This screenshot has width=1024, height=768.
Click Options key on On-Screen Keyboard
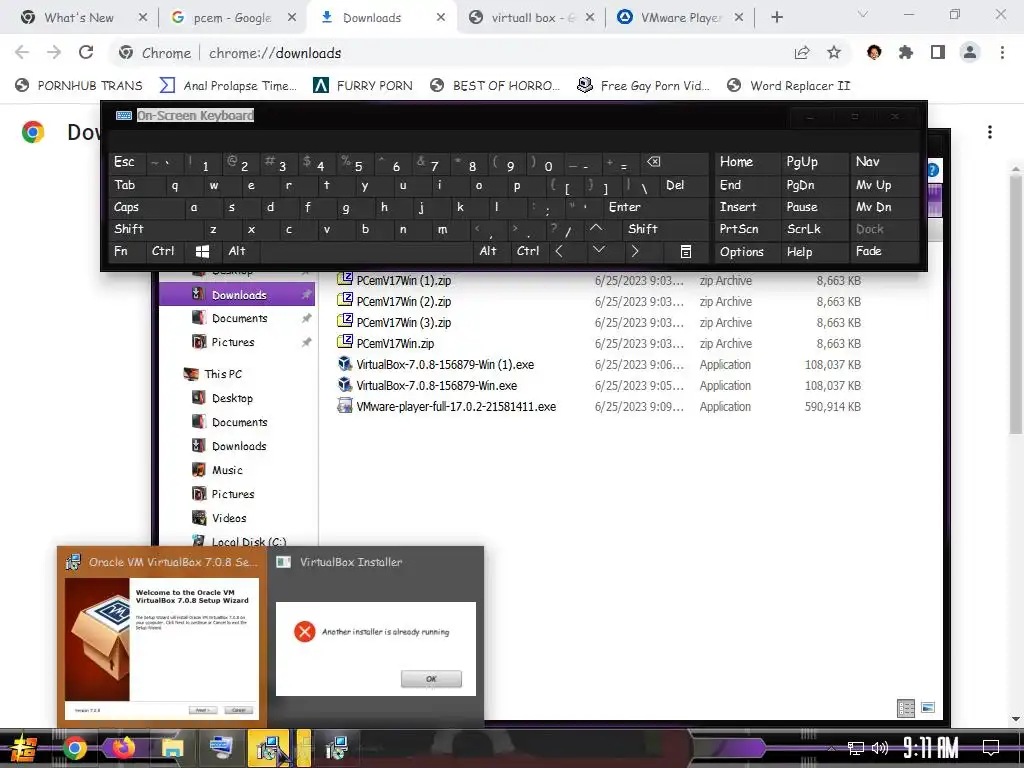tap(747, 251)
